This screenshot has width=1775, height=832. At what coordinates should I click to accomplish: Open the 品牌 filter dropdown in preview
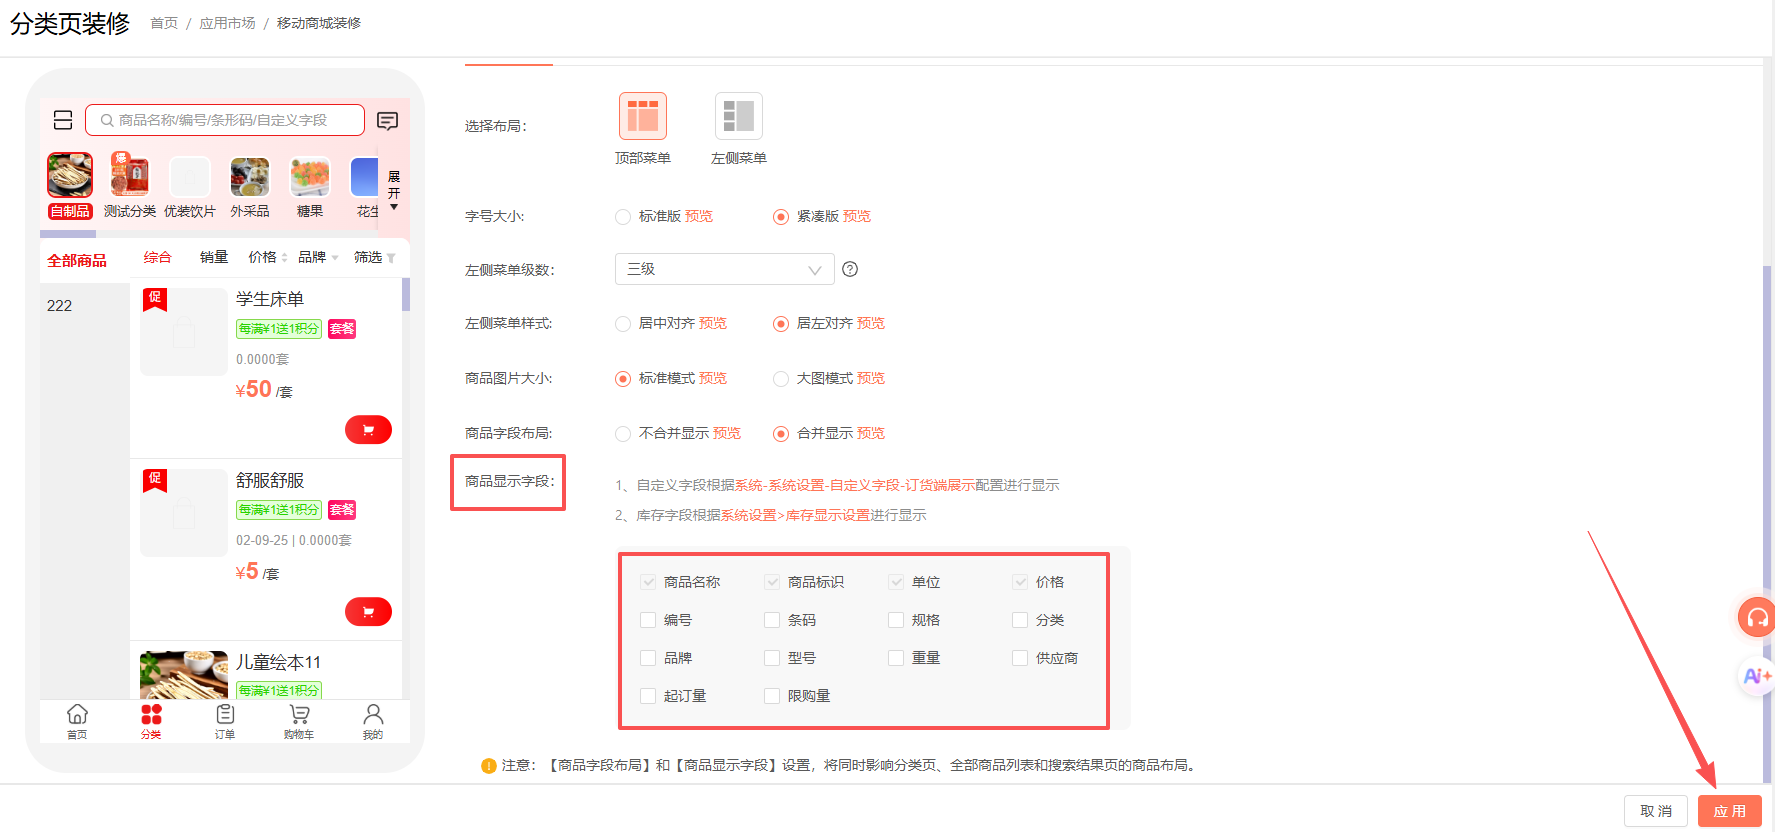[318, 258]
